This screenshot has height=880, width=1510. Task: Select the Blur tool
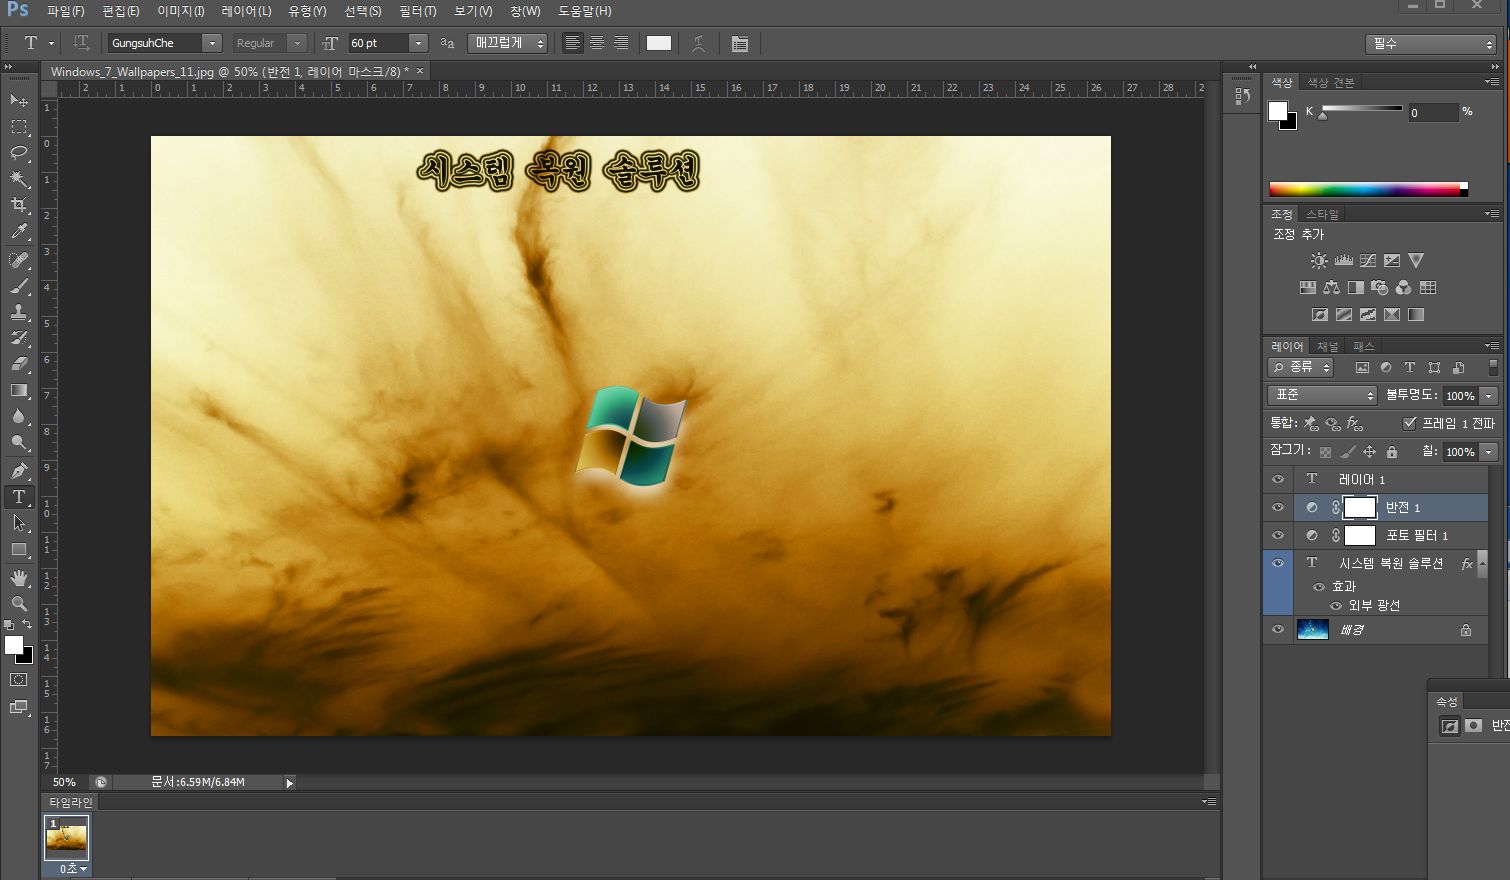[x=19, y=416]
